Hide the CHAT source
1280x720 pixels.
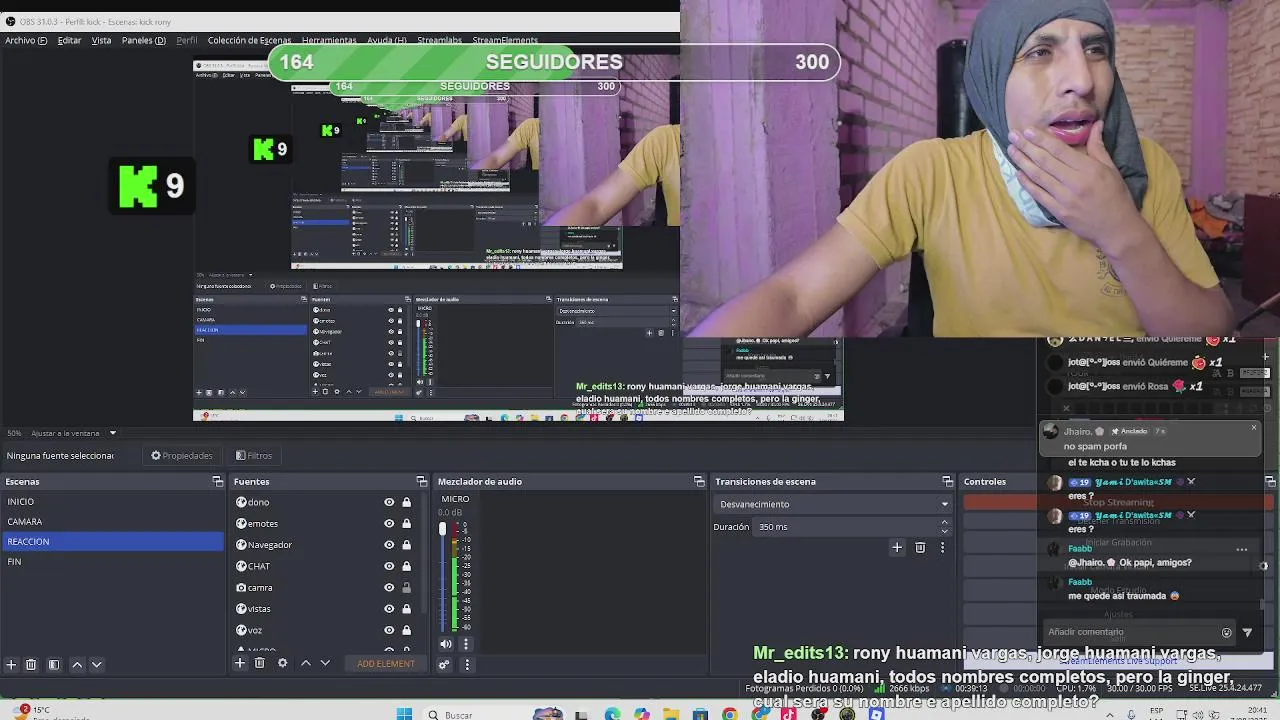coord(389,566)
